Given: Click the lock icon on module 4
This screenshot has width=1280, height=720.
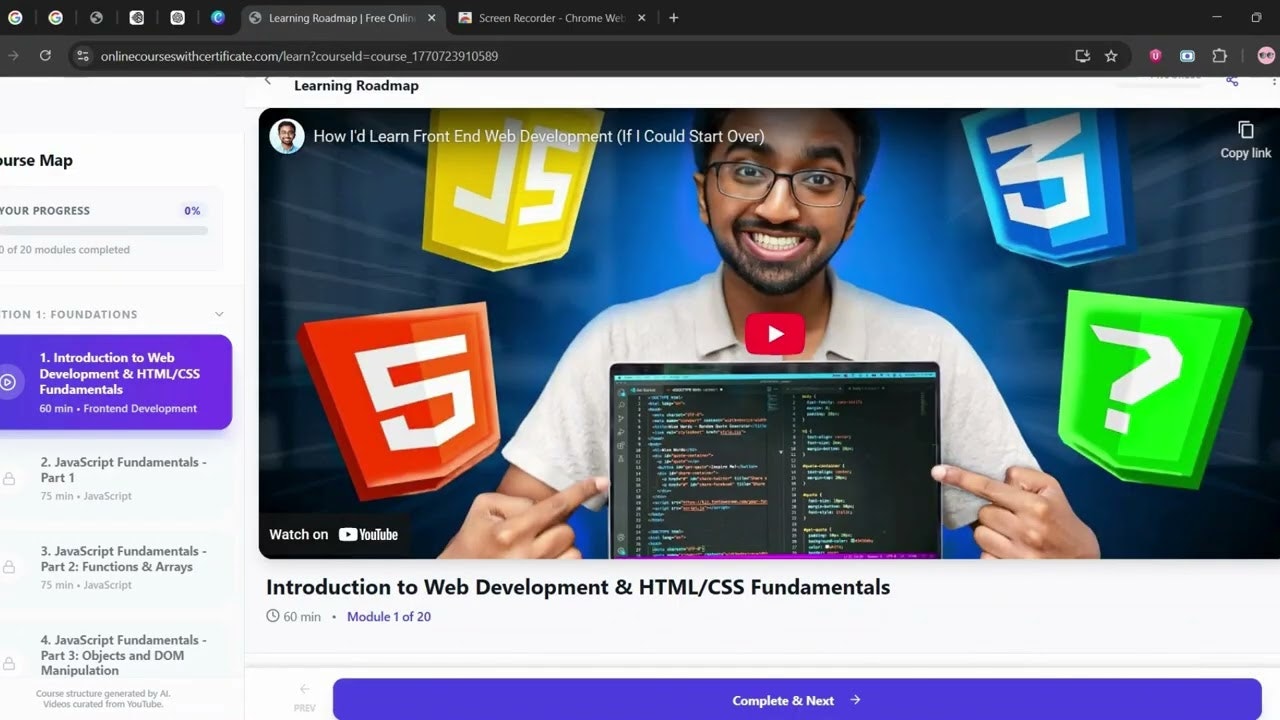Looking at the screenshot, I should coord(9,663).
